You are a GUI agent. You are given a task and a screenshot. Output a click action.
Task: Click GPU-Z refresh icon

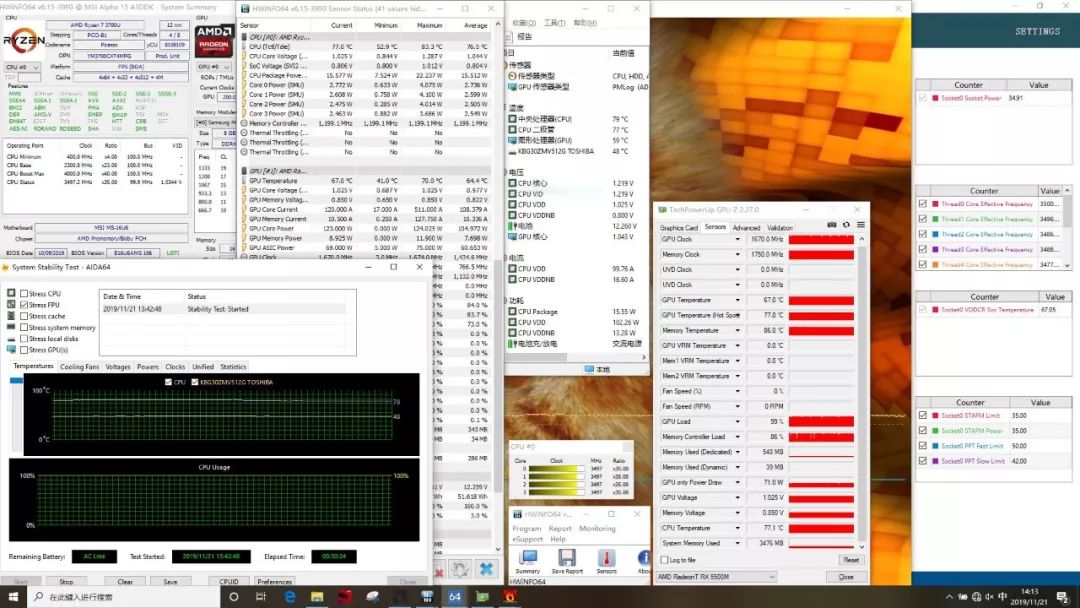pyautogui.click(x=845, y=225)
